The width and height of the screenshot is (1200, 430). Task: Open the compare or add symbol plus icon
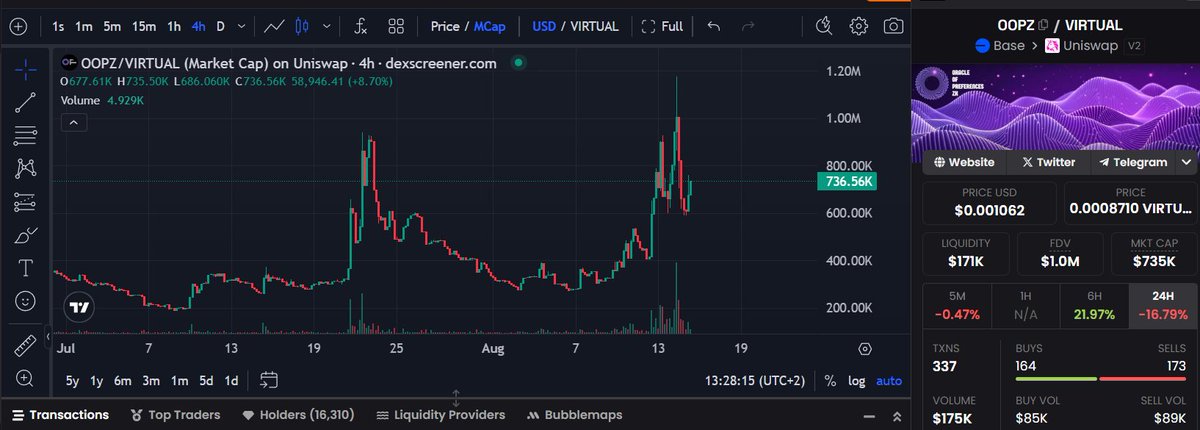tap(17, 26)
